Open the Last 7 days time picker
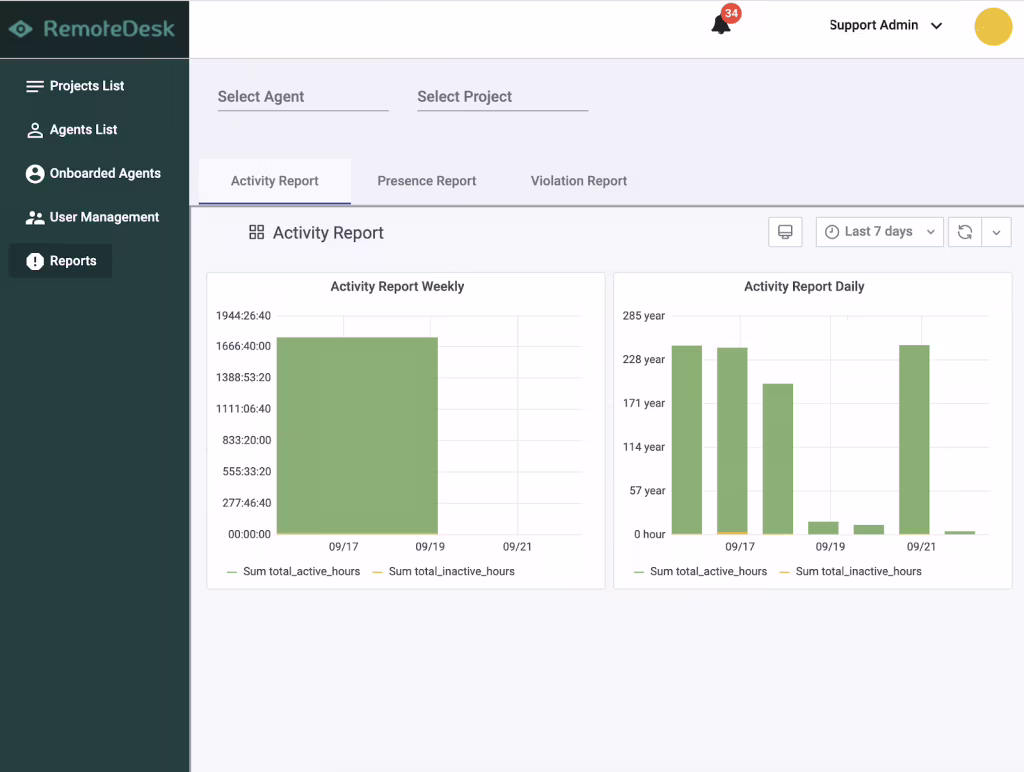The width and height of the screenshot is (1024, 772). coord(879,232)
